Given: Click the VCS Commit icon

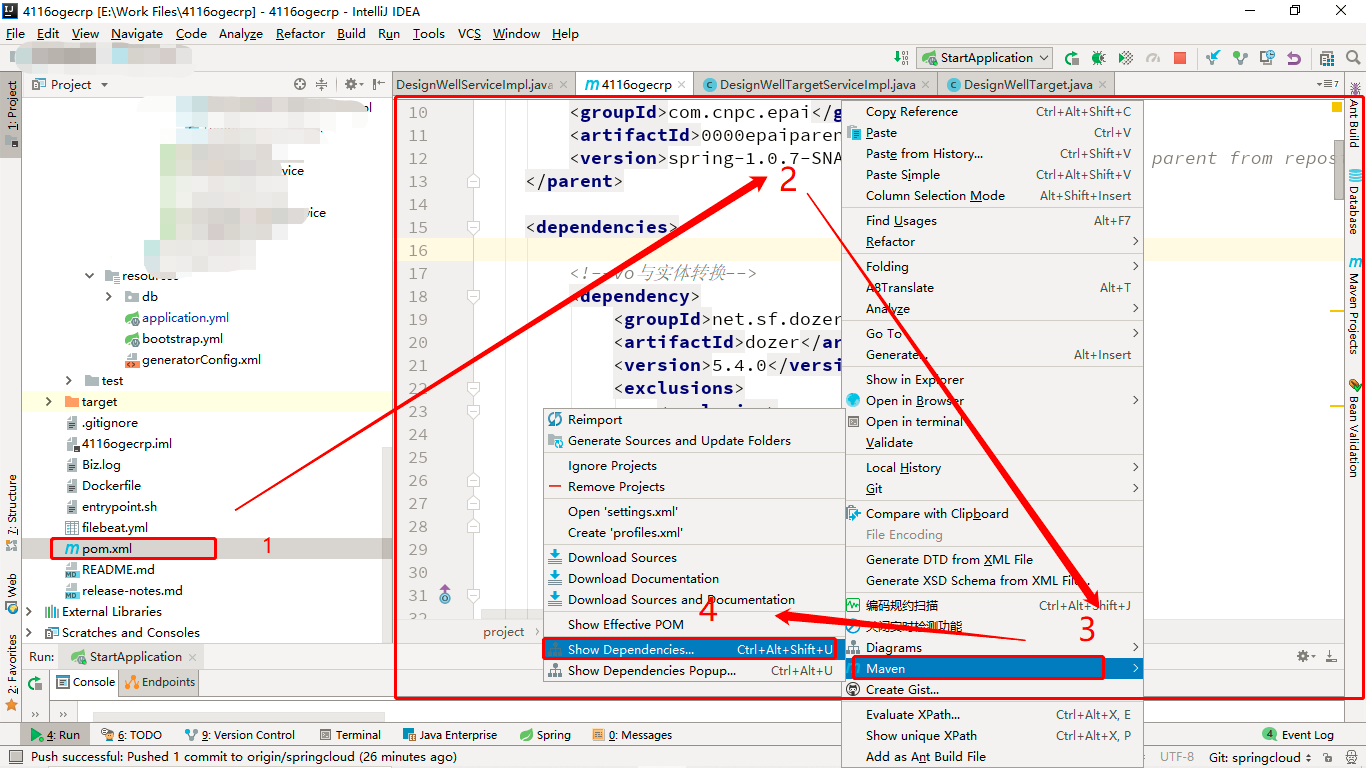Looking at the screenshot, I should (x=1240, y=58).
